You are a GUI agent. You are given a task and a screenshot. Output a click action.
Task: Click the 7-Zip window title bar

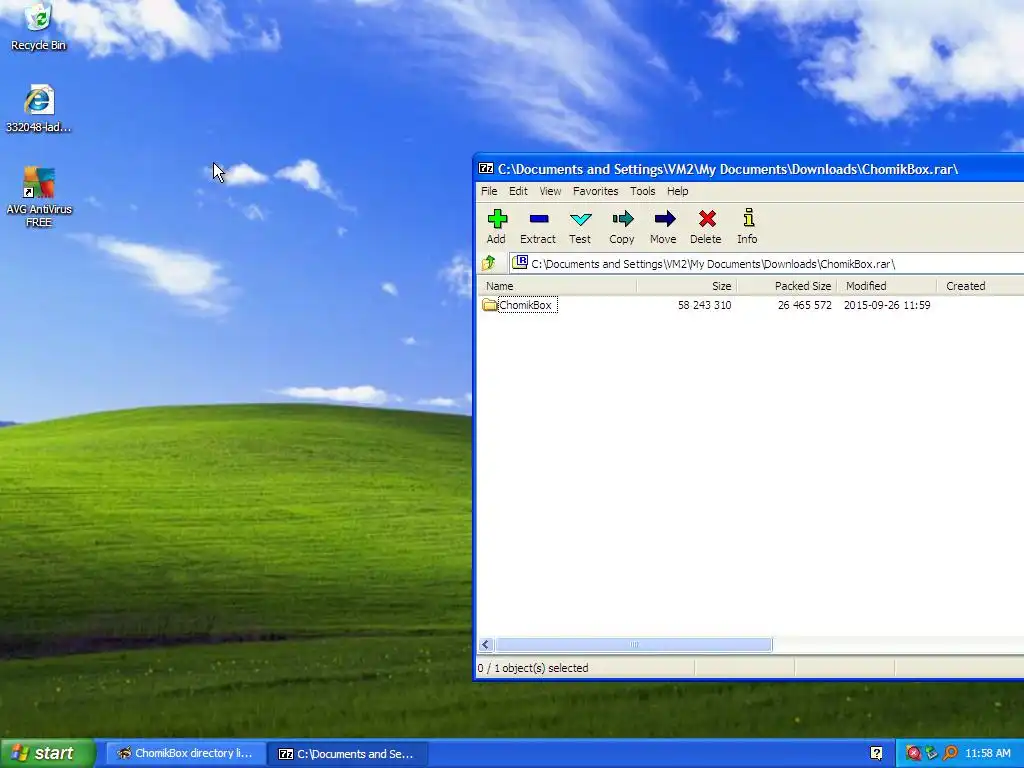click(x=748, y=168)
